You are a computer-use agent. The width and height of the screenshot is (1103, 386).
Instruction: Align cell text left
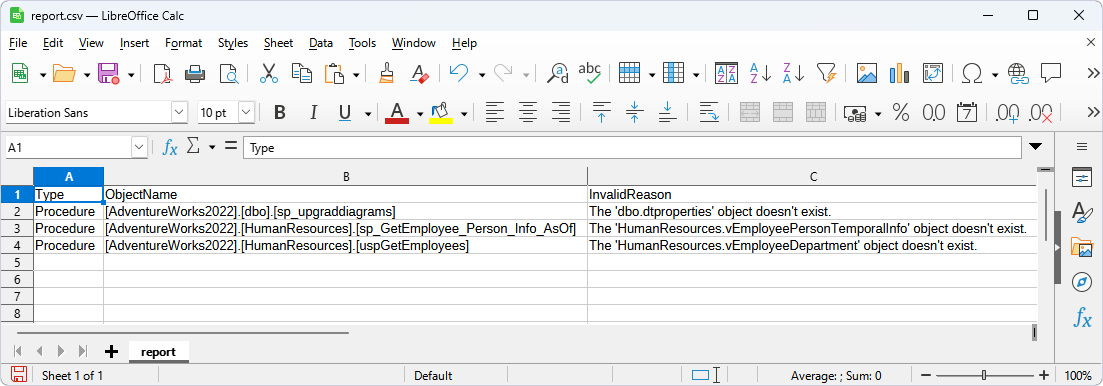(495, 112)
